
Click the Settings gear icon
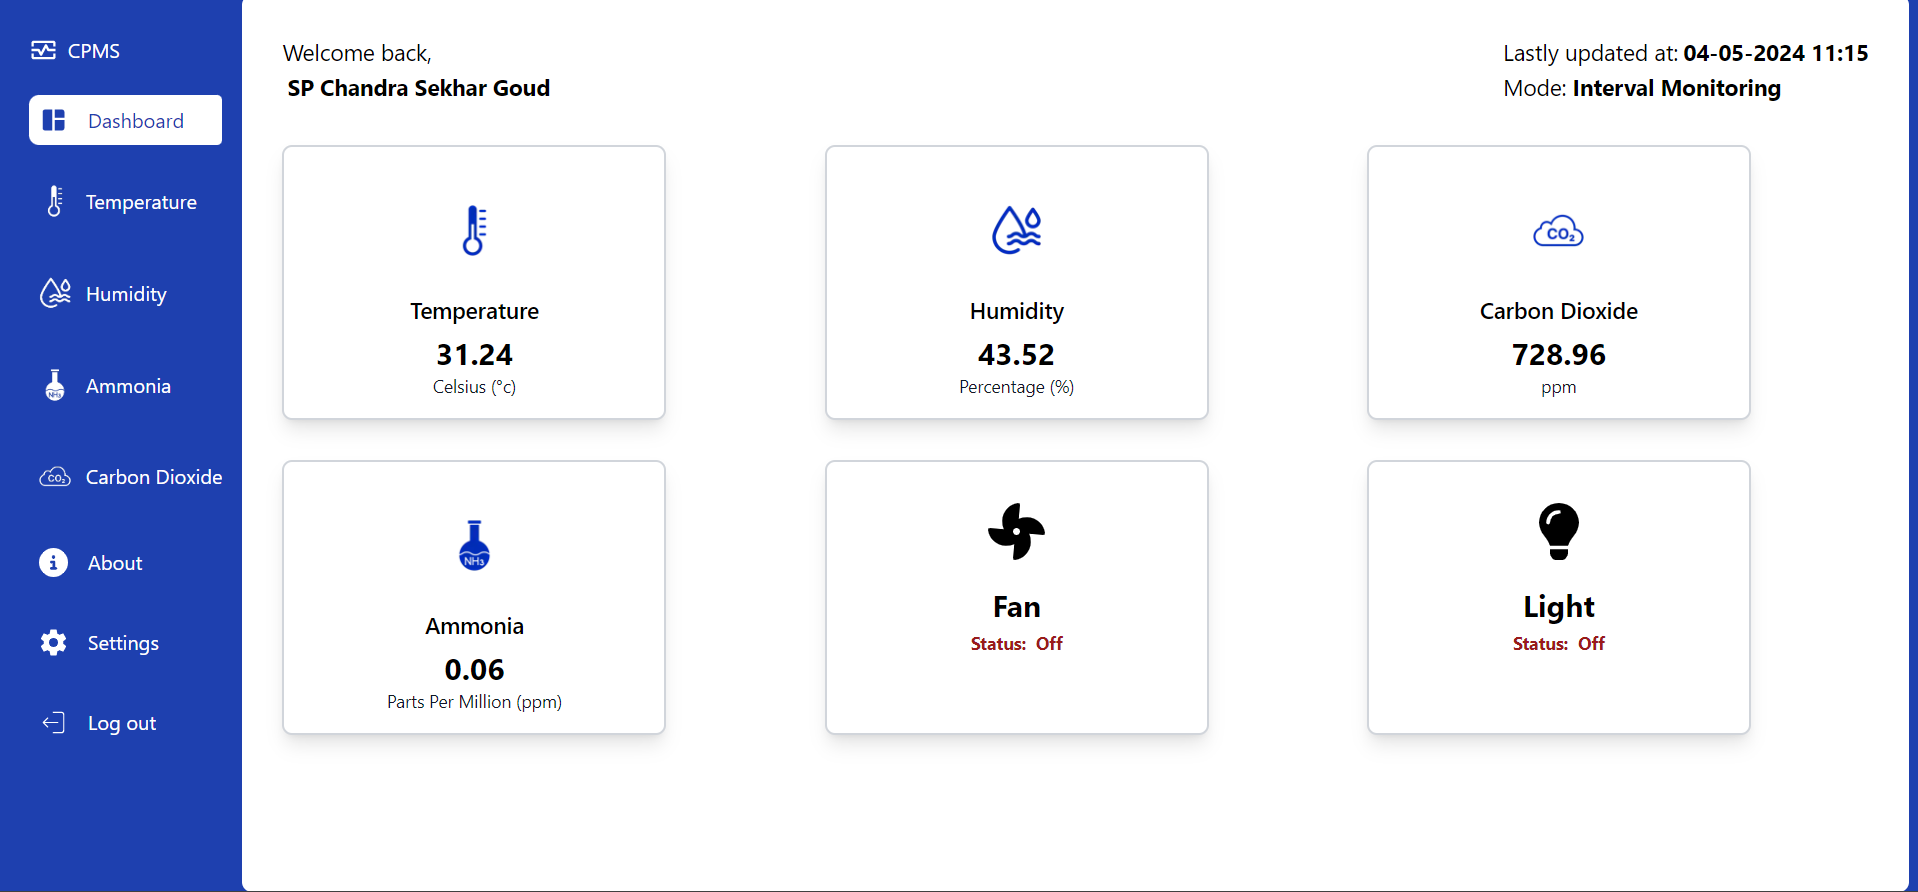[x=54, y=642]
